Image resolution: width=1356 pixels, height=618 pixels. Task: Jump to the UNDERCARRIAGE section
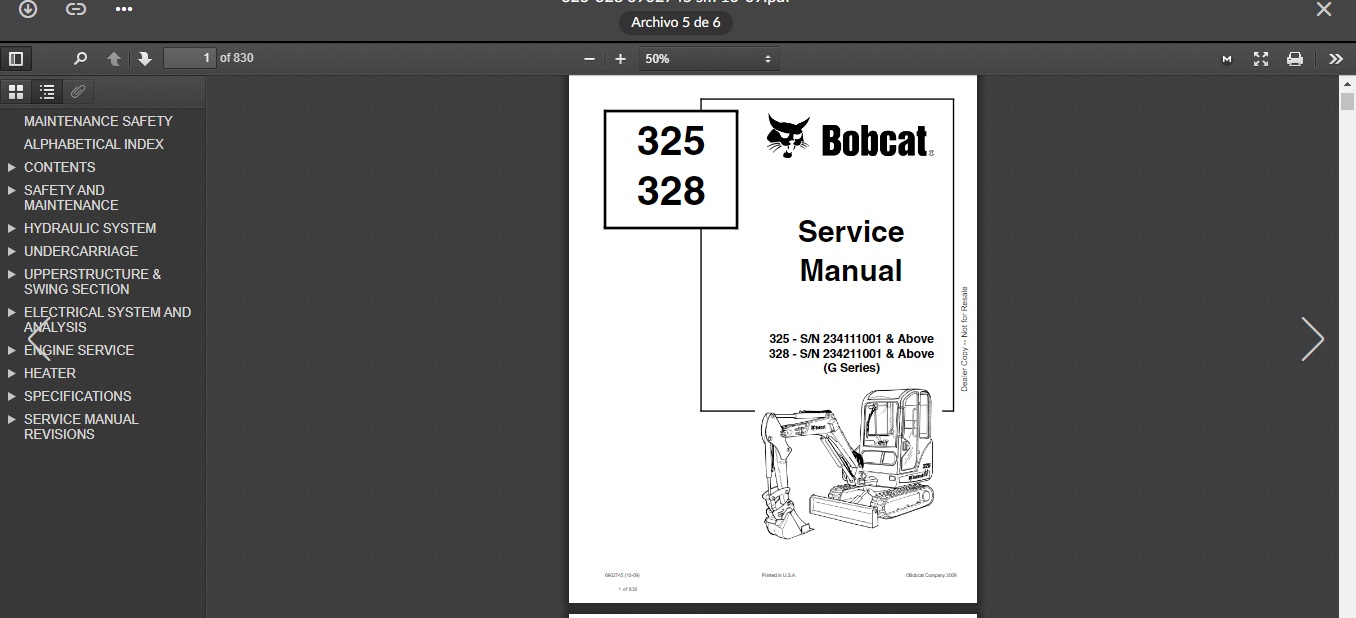tap(81, 251)
